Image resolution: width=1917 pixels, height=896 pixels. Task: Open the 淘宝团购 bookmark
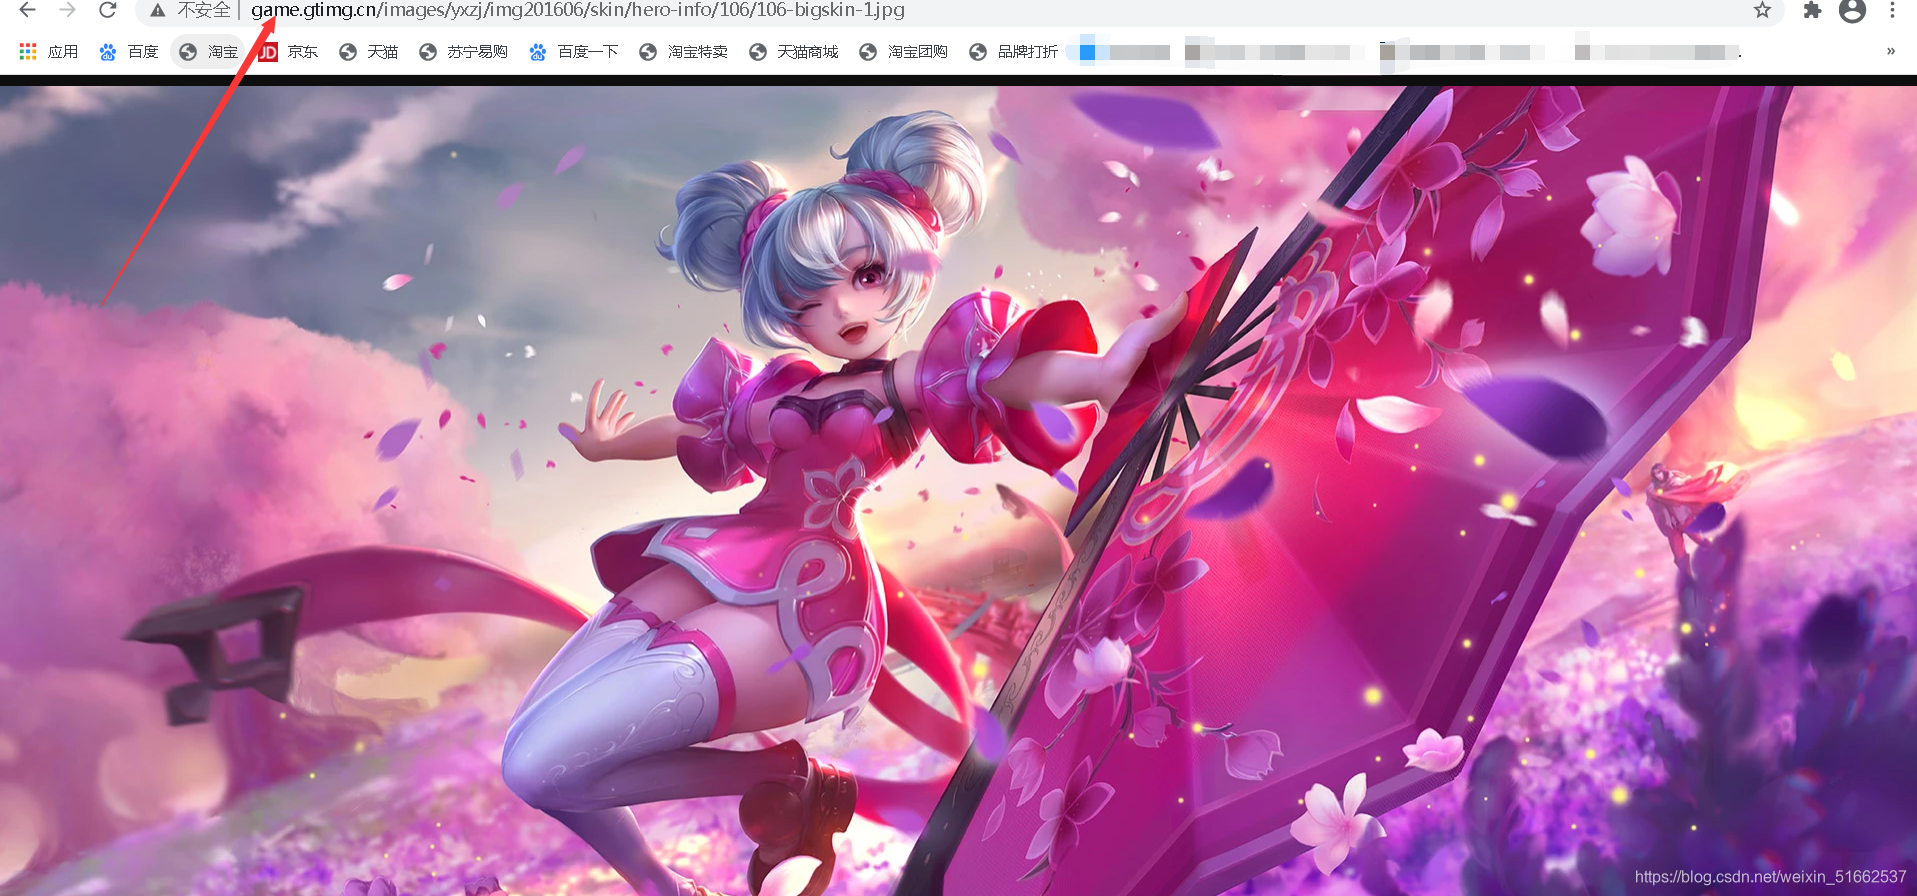click(903, 51)
